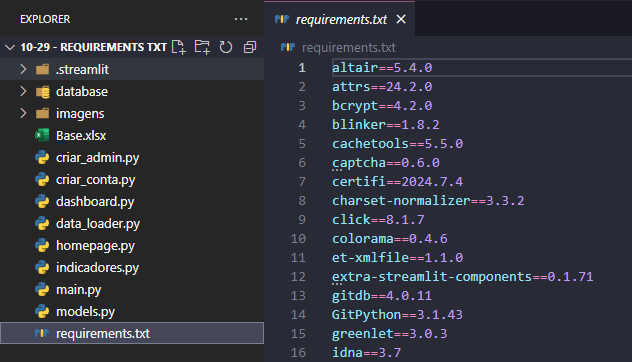Click the EXPLORER panel title
The height and width of the screenshot is (362, 632).
(x=45, y=19)
